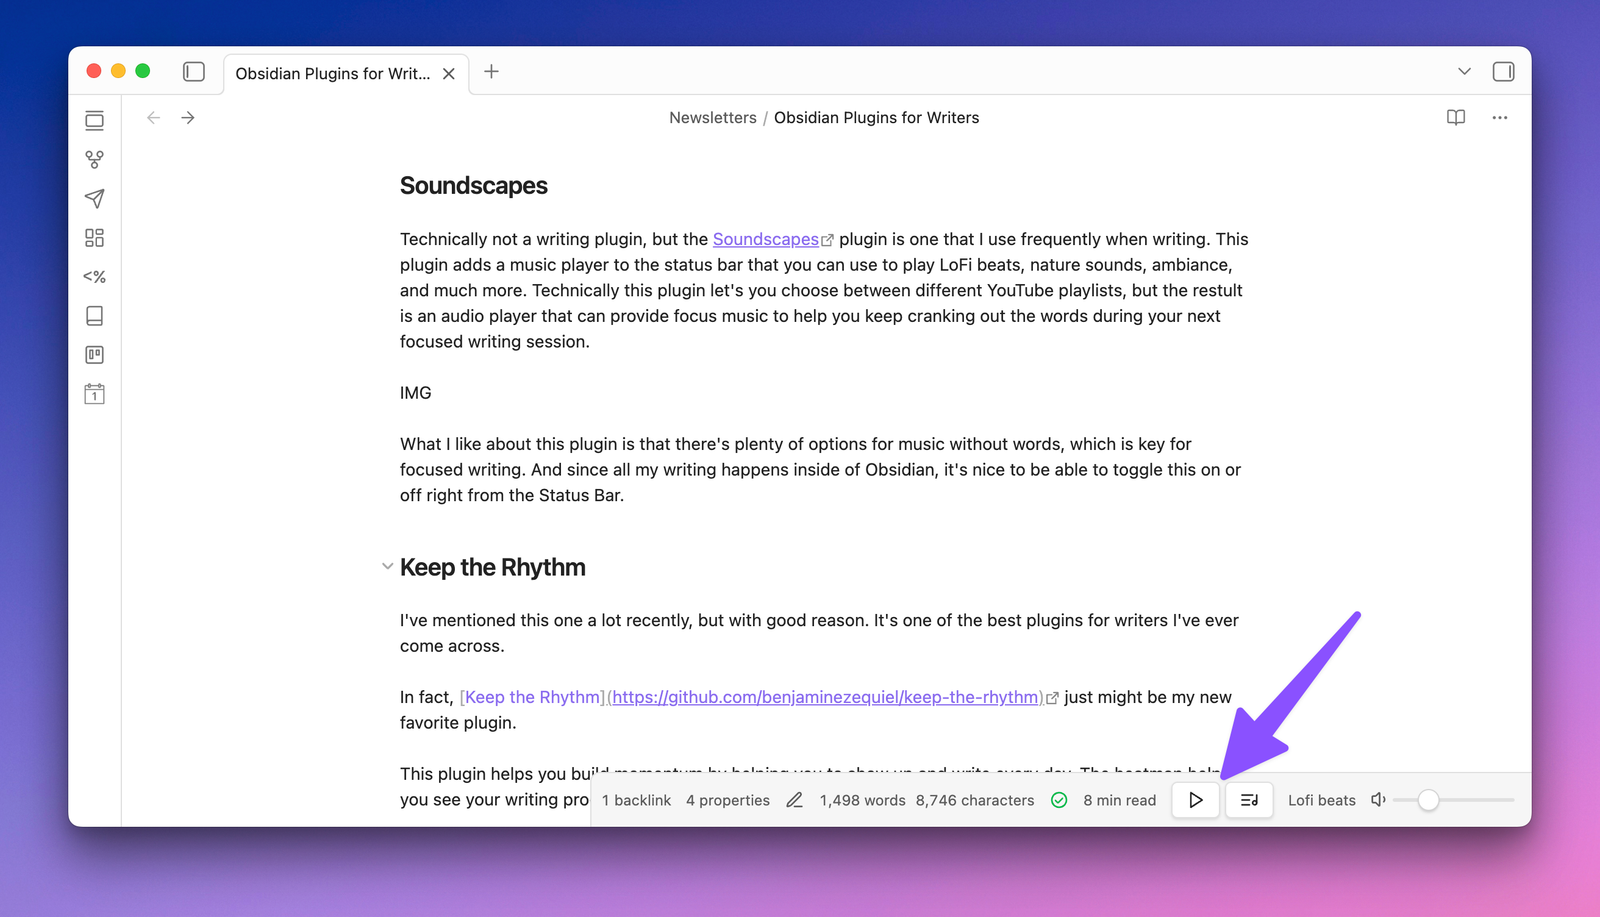Click the calendar icon in sidebar

pos(94,393)
